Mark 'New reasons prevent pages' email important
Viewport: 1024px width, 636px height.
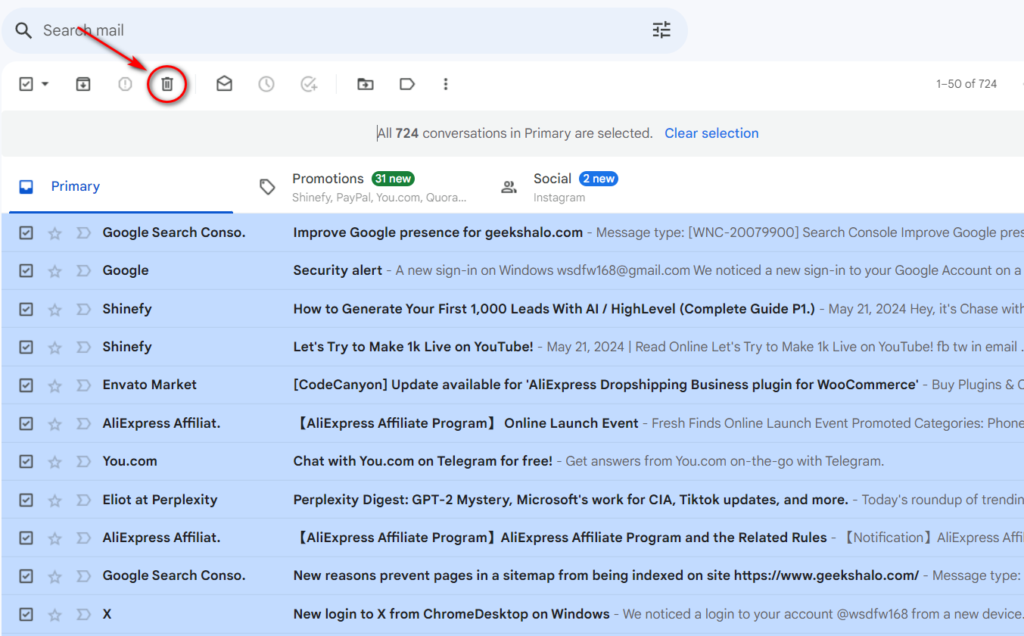[83, 575]
